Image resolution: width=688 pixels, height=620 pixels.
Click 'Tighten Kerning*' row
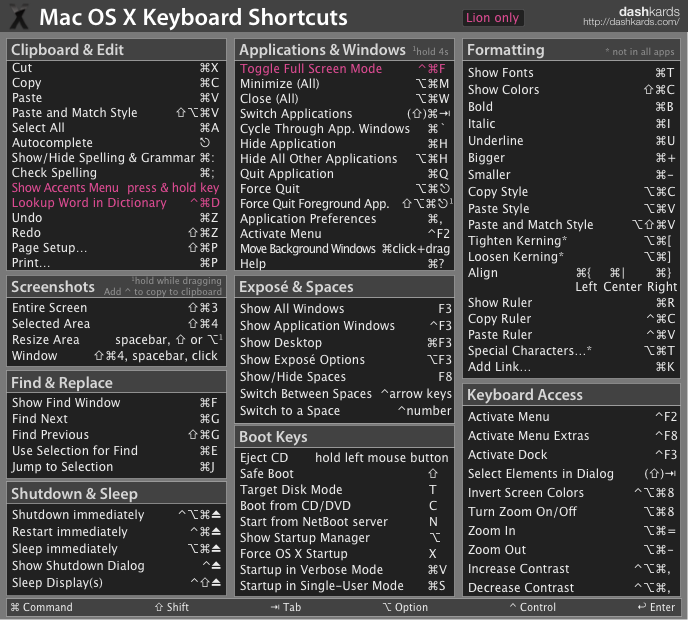pyautogui.click(x=572, y=241)
